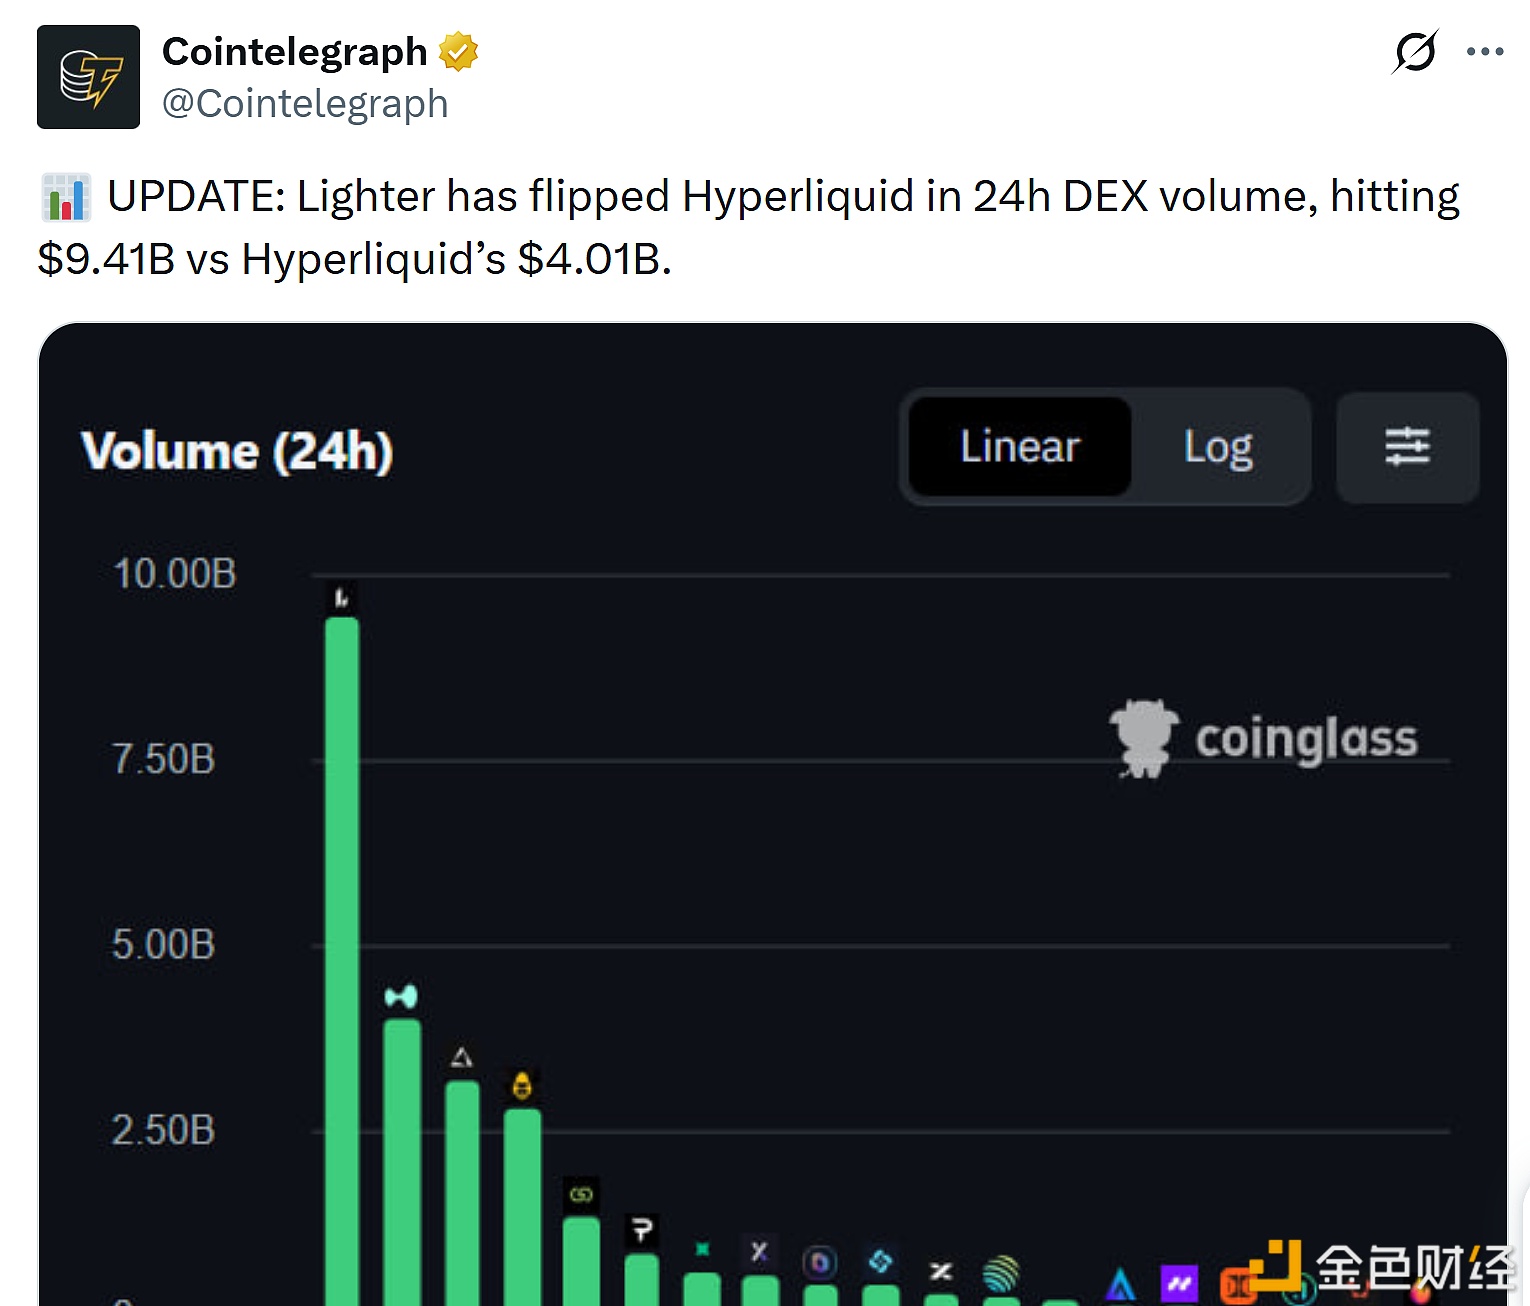Click the Hyperliquid logo above second bar
Viewport: 1530px width, 1306px height.
pyautogui.click(x=401, y=996)
